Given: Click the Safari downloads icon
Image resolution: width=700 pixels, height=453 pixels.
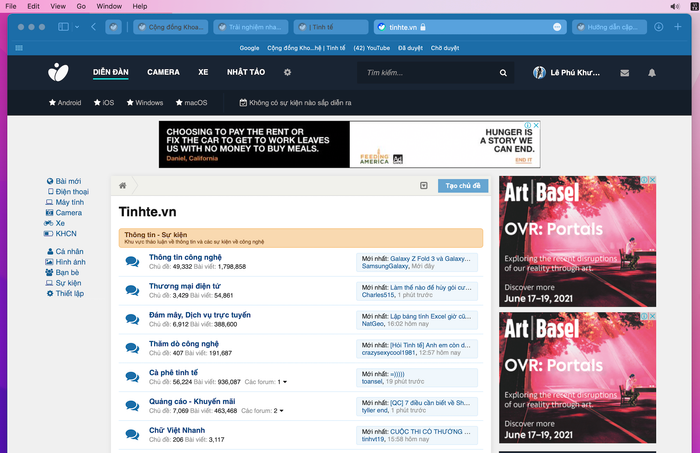Looking at the screenshot, I should pyautogui.click(x=659, y=26).
